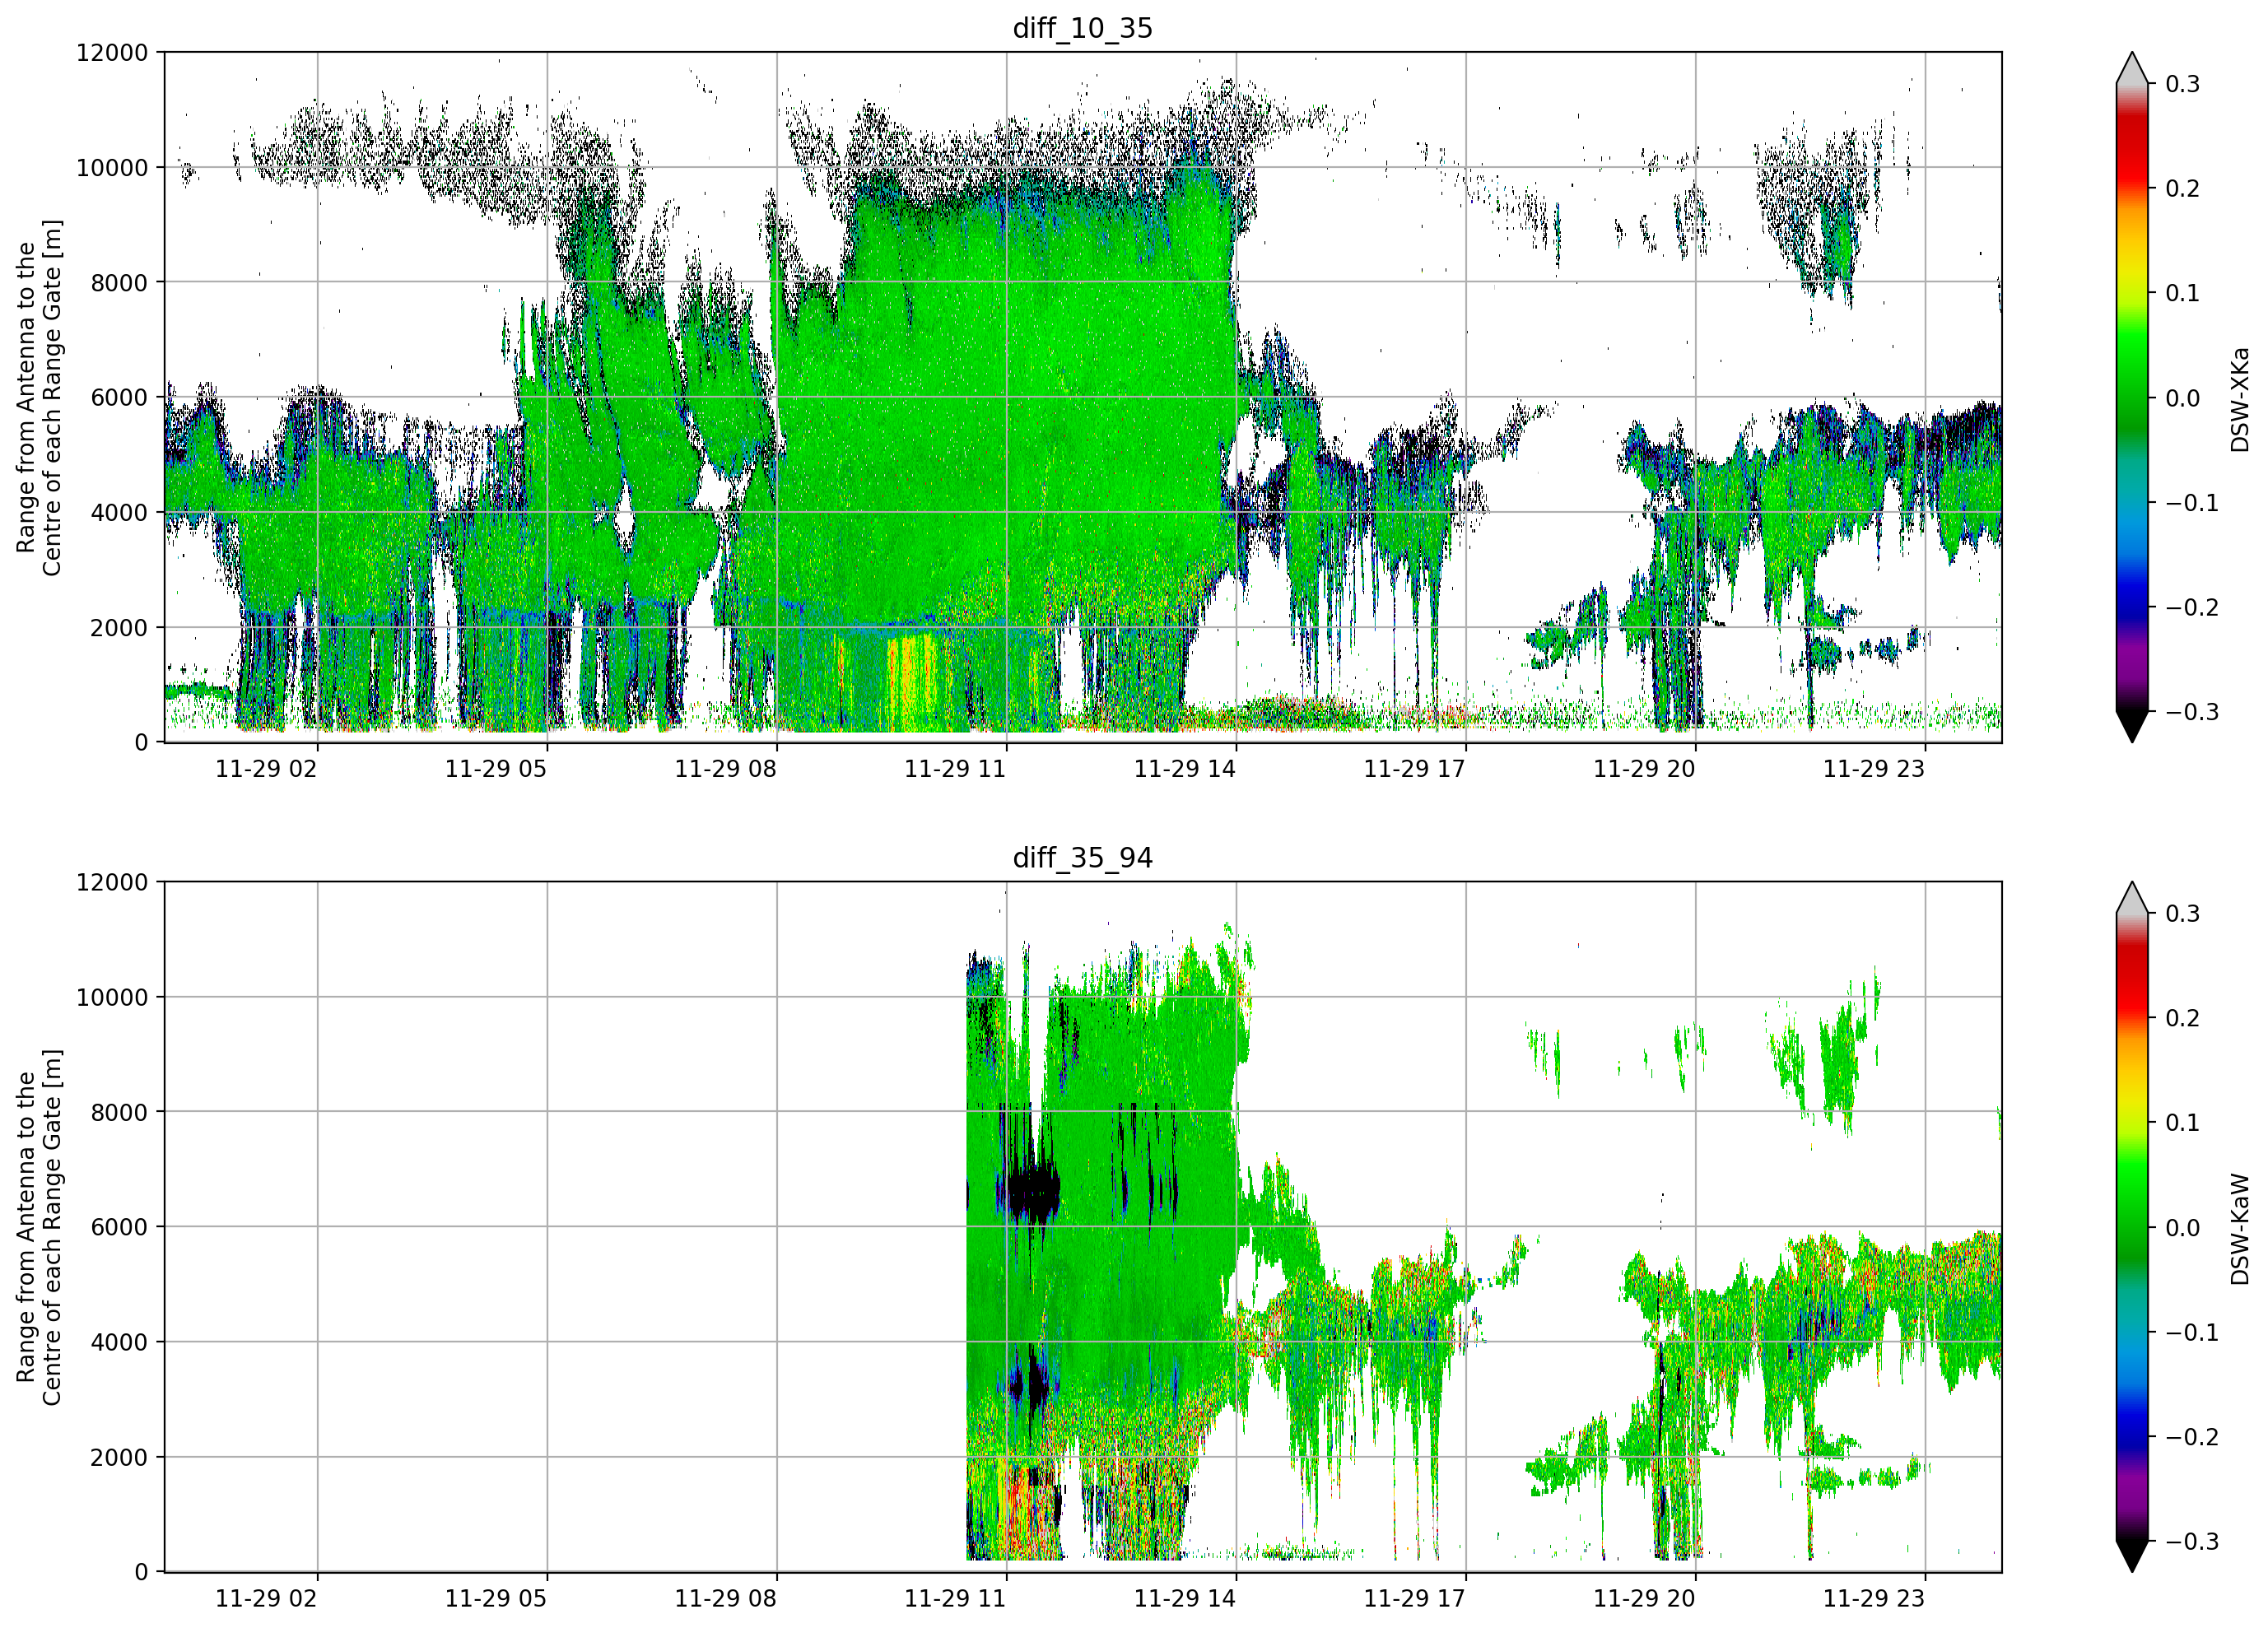Click the top plot's Range from Antenna axis label
The image size is (2268, 1628).
coord(39,397)
